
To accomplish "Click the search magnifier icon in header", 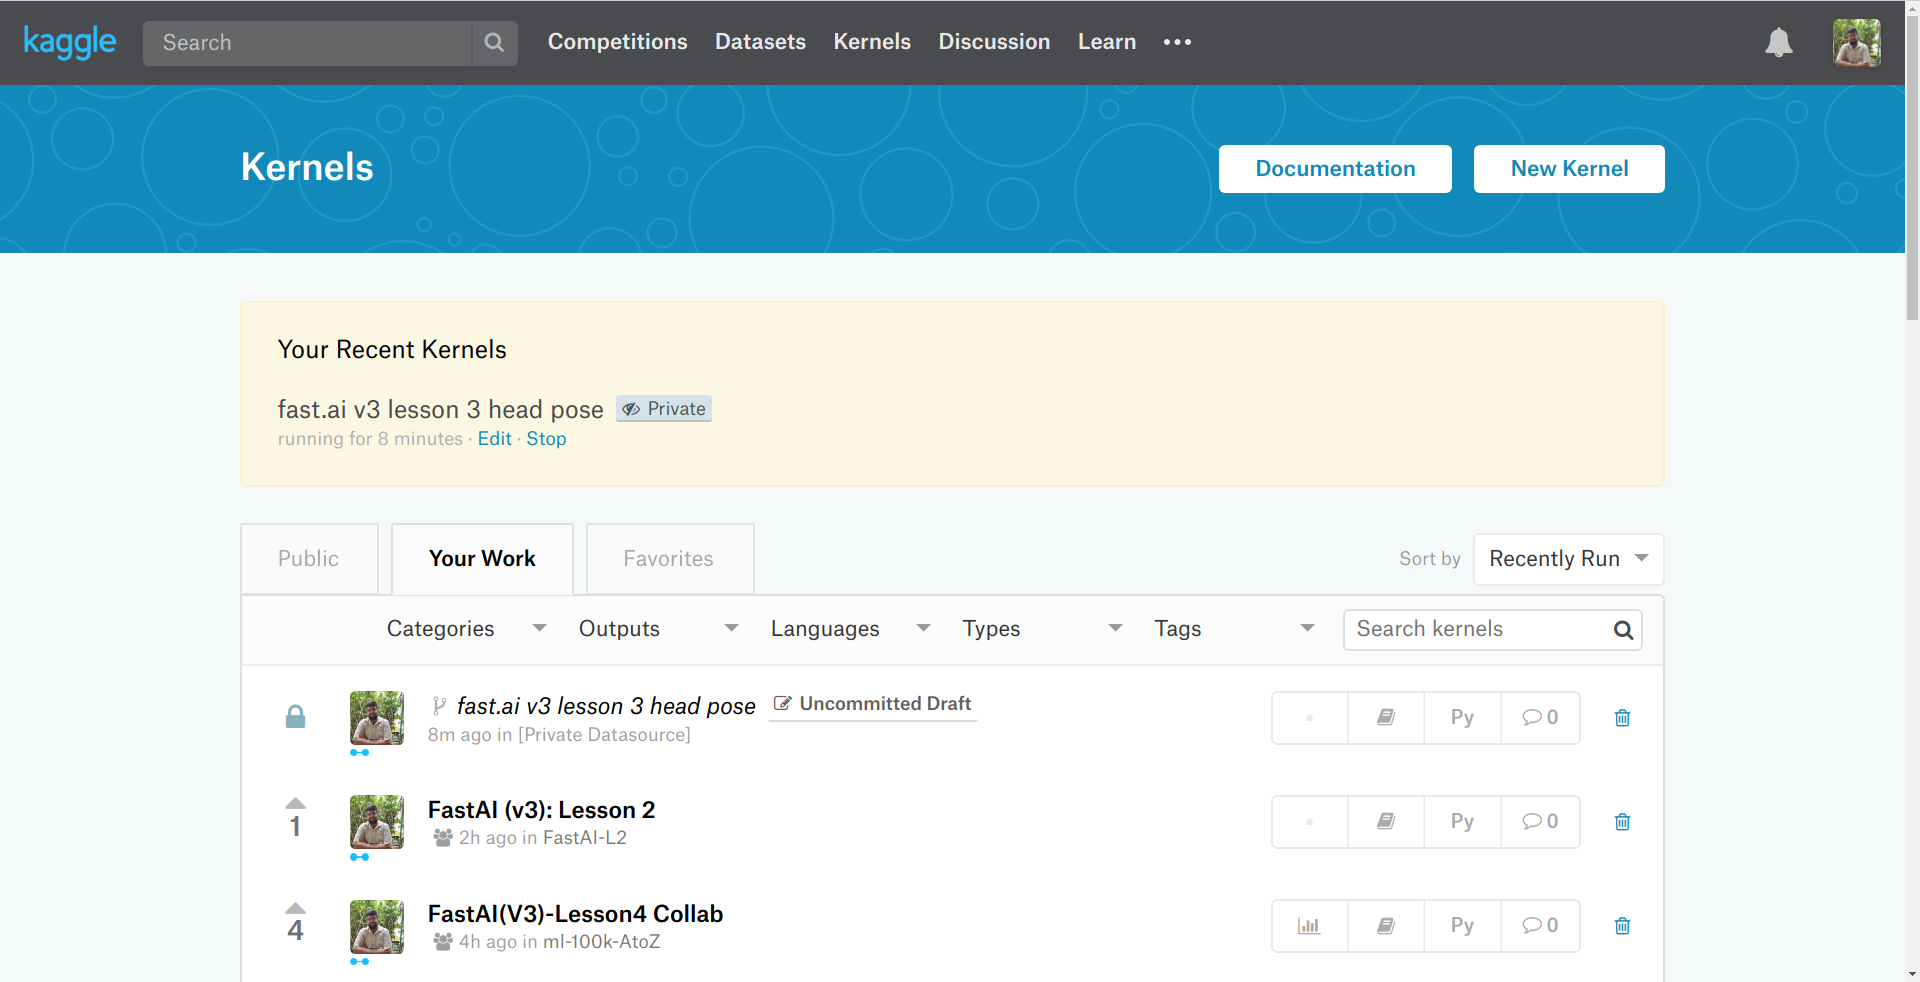I will 494,43.
